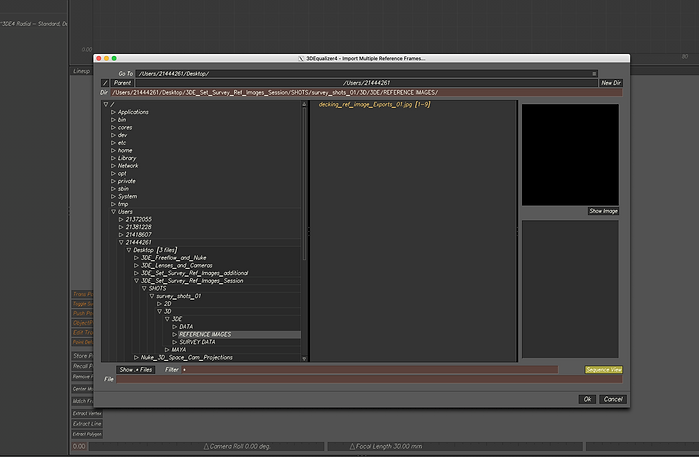Image resolution: width=699 pixels, height=457 pixels.
Task: Click Extract Polygon in main window
Action: pos(87,434)
